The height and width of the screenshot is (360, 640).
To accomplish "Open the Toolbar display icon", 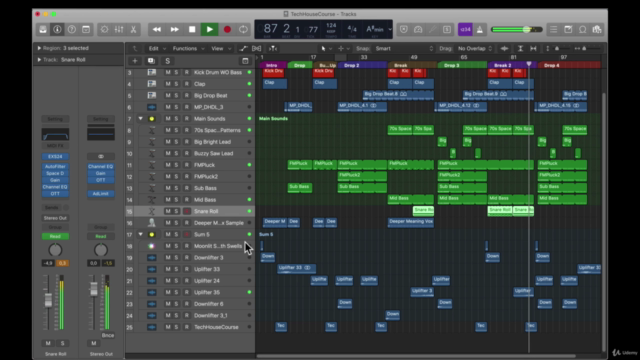I will (x=86, y=29).
